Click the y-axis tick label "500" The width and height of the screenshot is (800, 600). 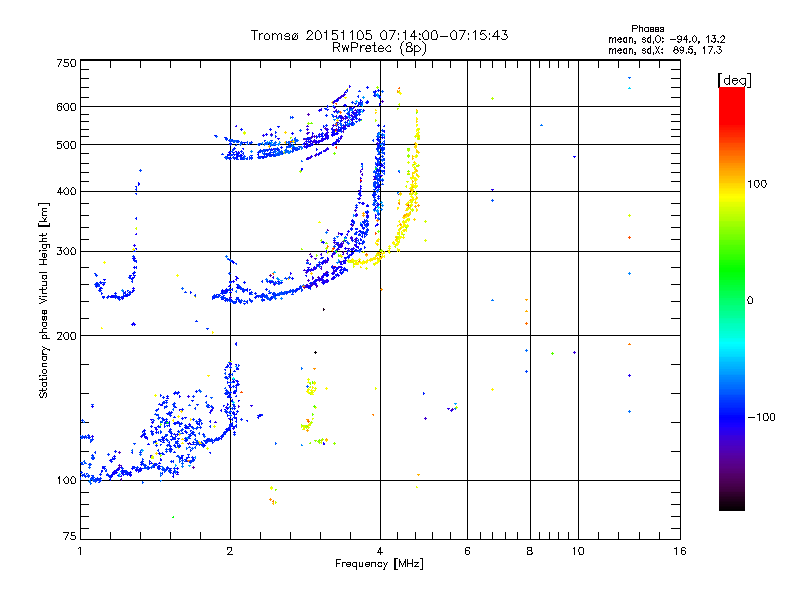pyautogui.click(x=66, y=145)
